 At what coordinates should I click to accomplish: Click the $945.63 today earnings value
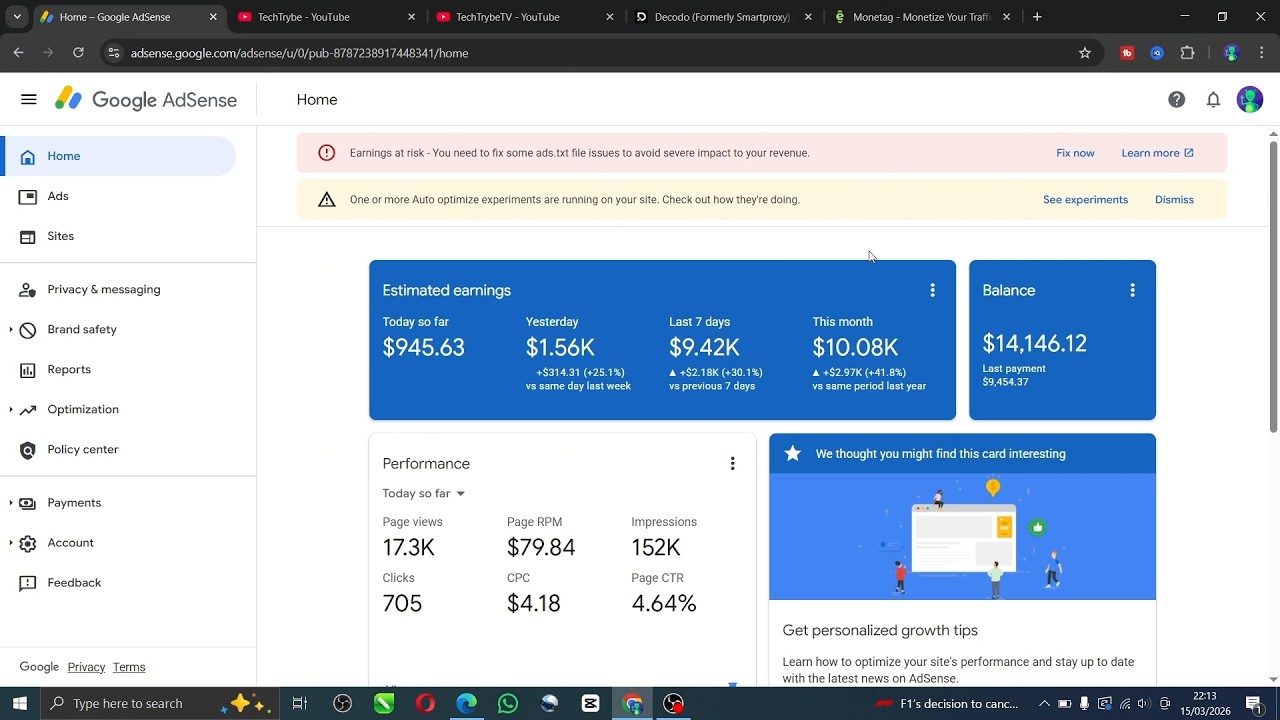423,347
